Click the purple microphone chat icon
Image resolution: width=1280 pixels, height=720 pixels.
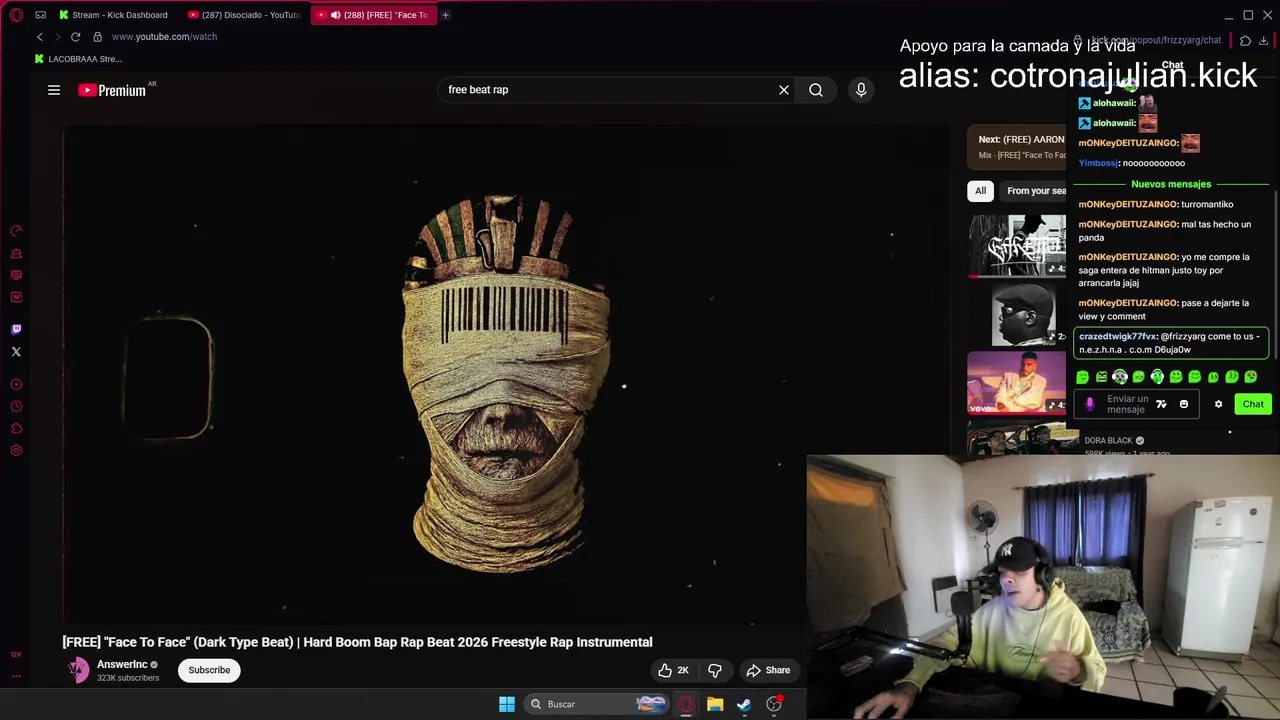pyautogui.click(x=1090, y=404)
